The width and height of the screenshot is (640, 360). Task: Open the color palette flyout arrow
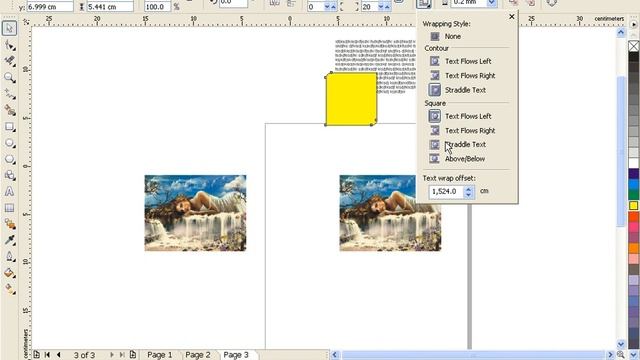point(633,24)
